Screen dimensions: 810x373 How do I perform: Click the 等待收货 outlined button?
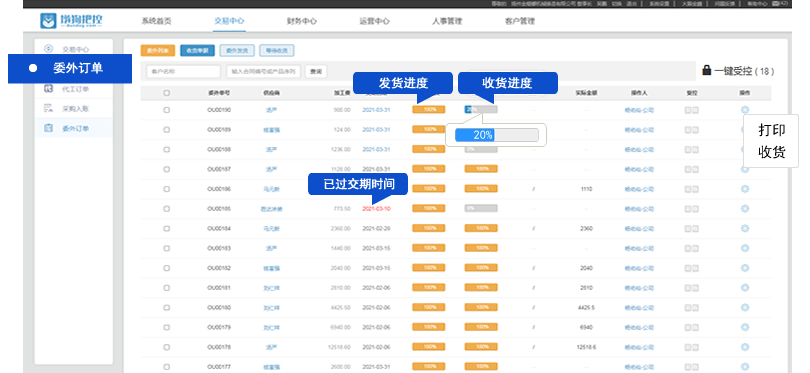point(277,50)
